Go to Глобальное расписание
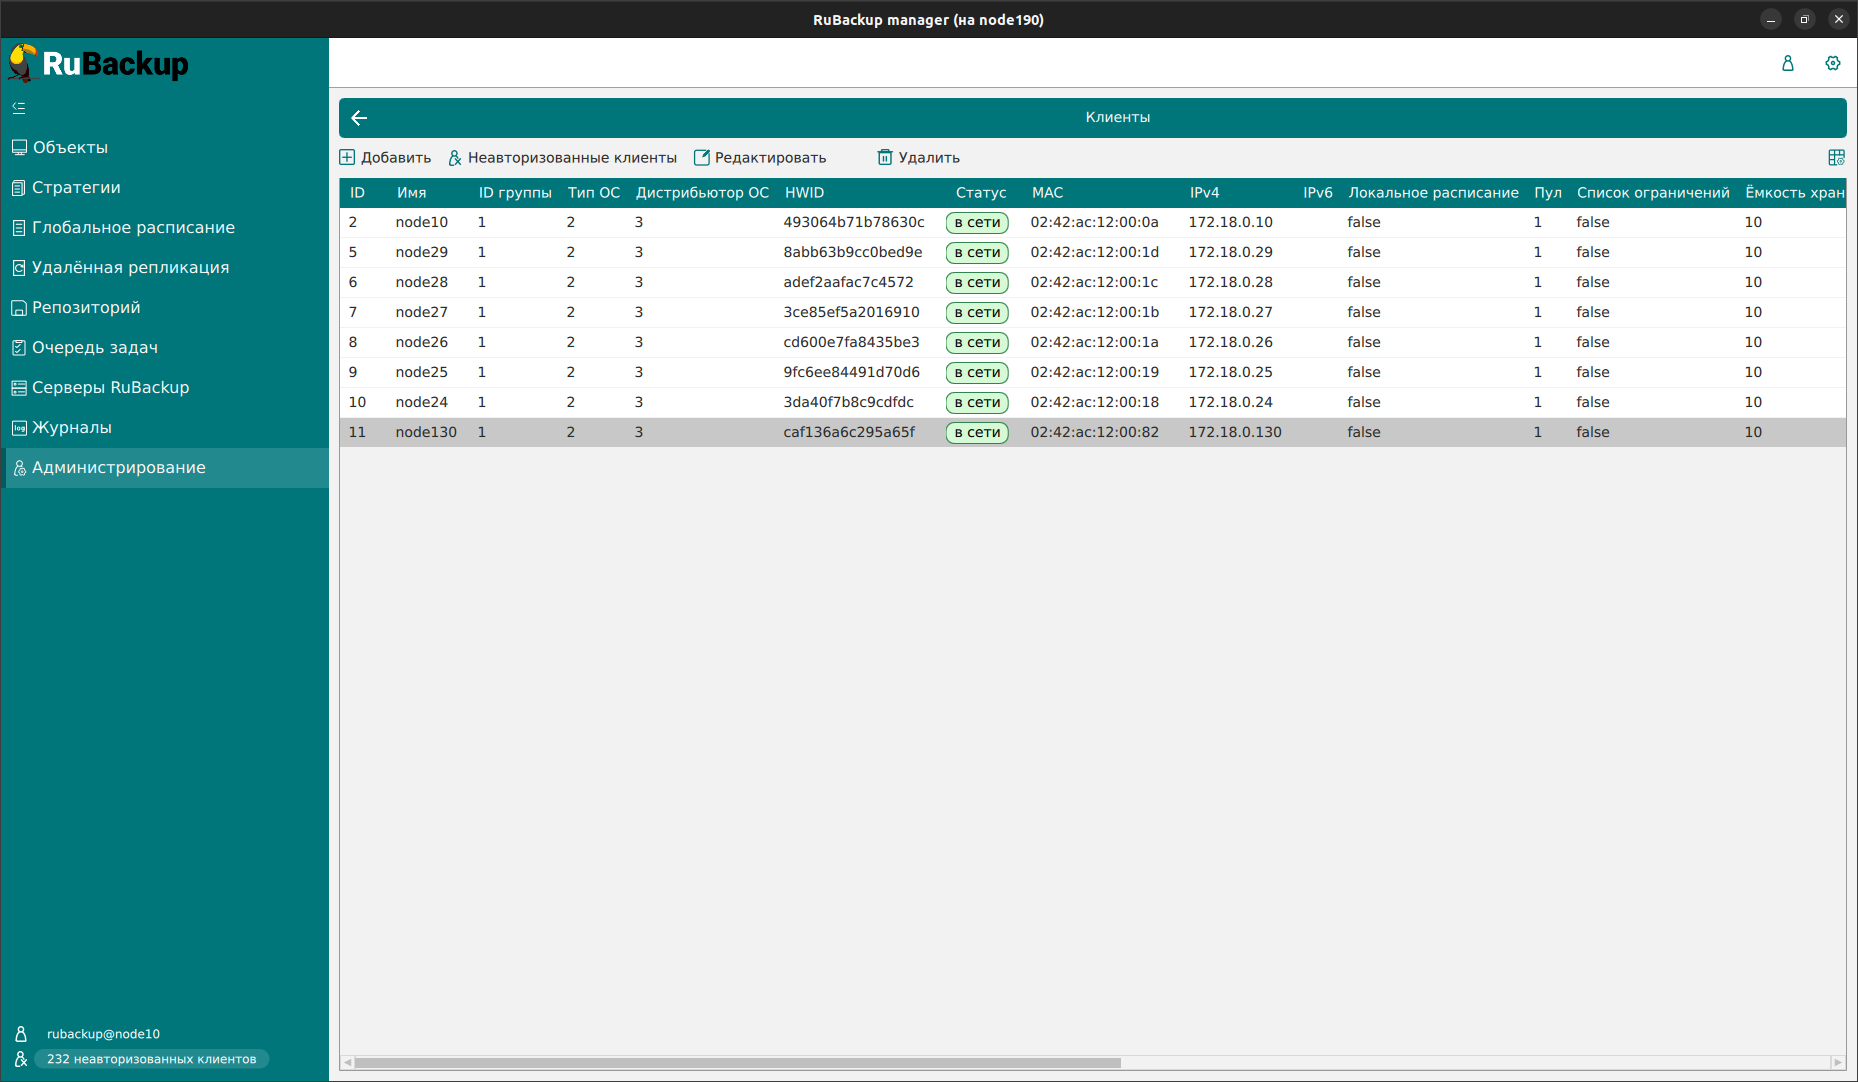 [x=133, y=228]
